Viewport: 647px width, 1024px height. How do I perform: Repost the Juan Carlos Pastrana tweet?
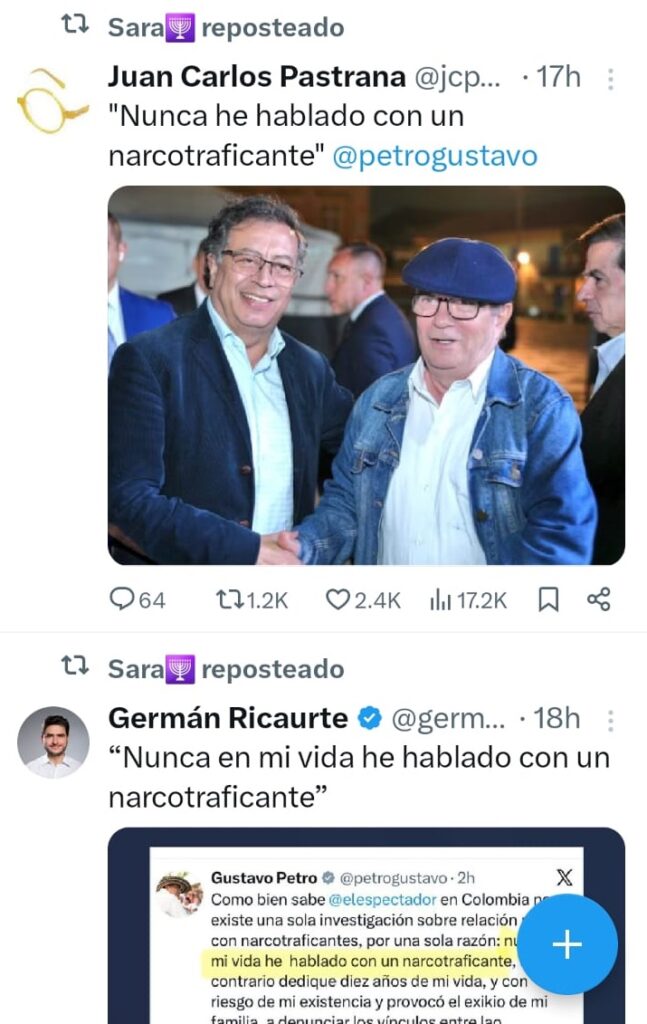pos(251,599)
